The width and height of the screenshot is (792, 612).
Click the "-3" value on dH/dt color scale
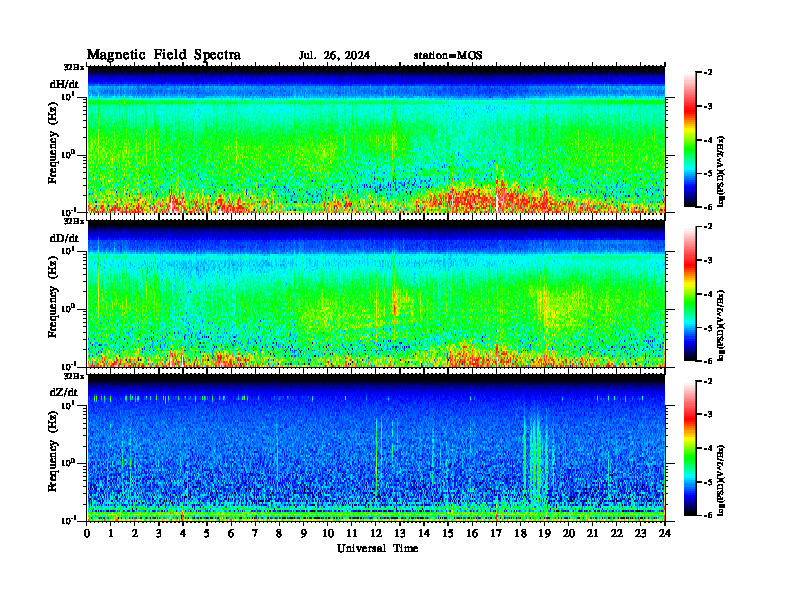click(708, 107)
